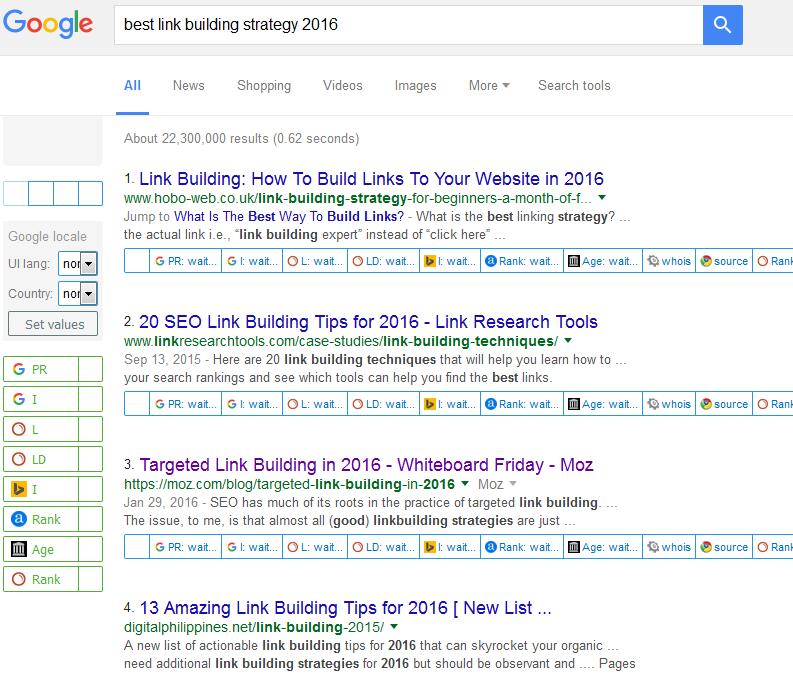
Task: Open whois for result 3
Action: pyautogui.click(x=669, y=547)
